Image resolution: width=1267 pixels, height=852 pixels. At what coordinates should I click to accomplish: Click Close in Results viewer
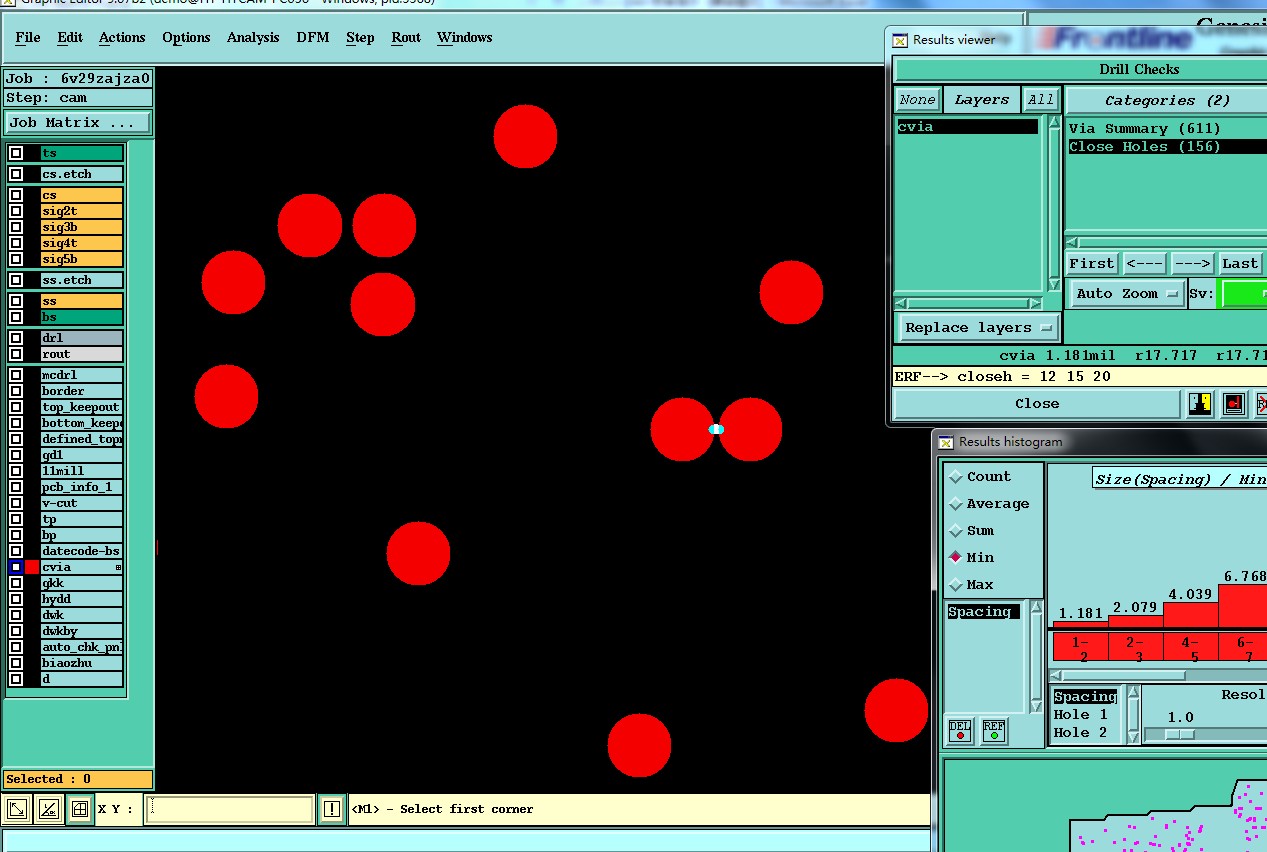[x=1037, y=404]
